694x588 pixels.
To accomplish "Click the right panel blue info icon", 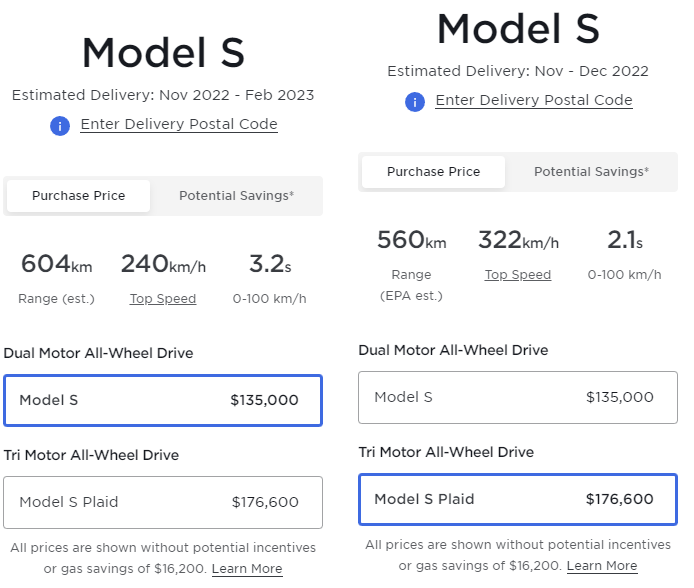I will (415, 102).
